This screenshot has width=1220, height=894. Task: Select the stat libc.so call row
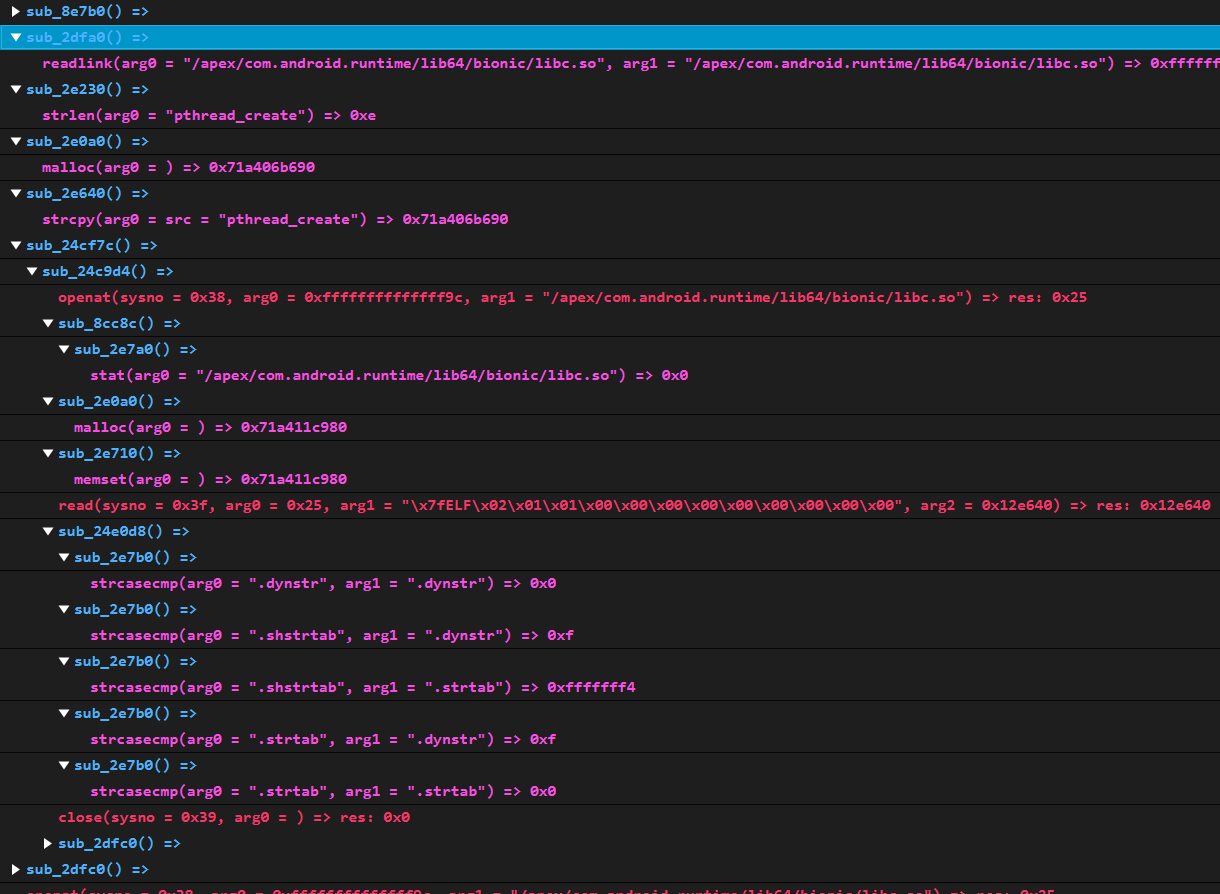[x=388, y=375]
